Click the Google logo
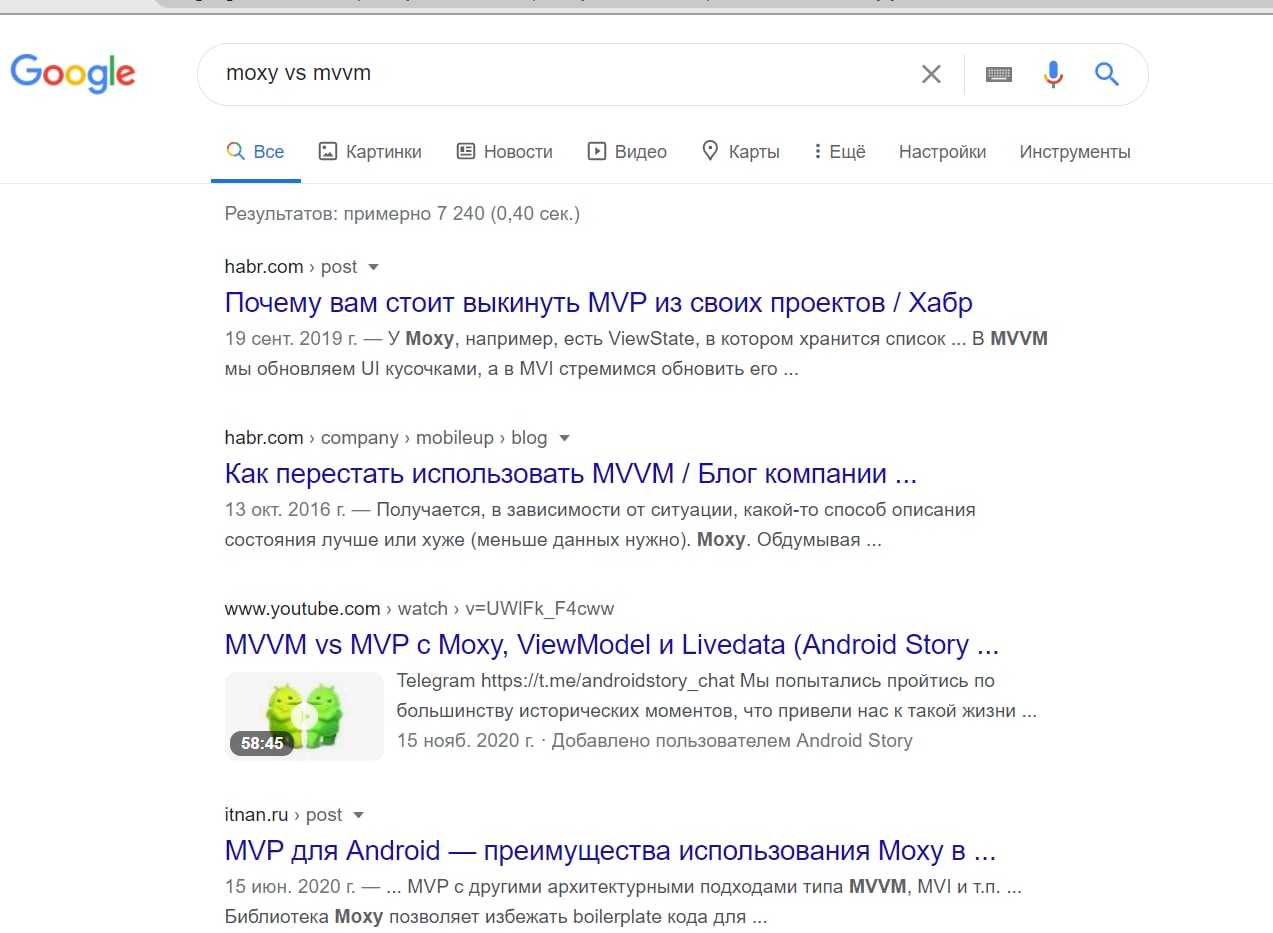Screen dimensions: 1273x933 tap(73, 74)
